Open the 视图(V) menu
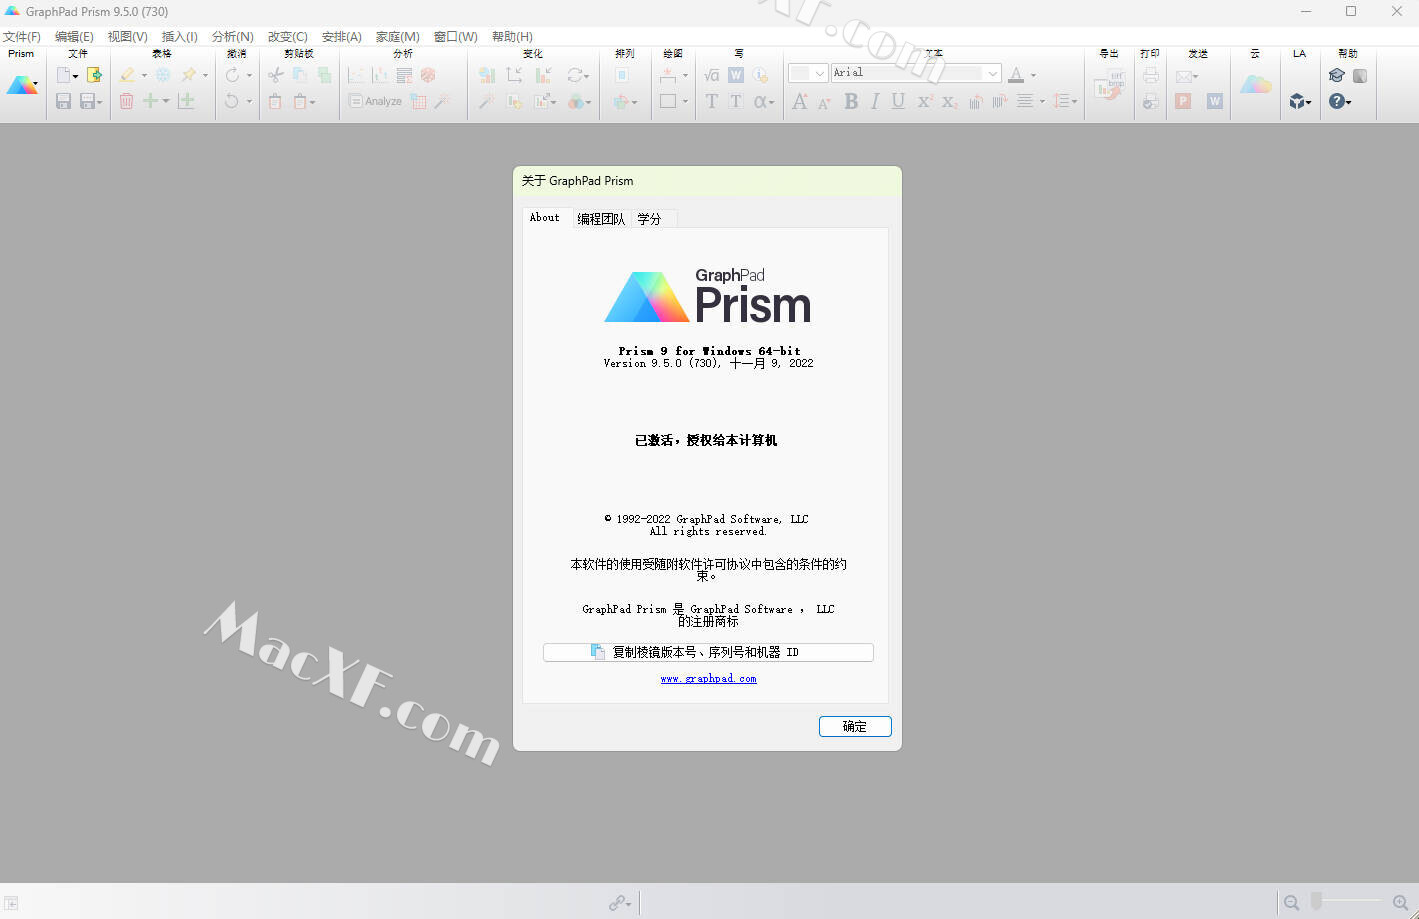This screenshot has width=1419, height=919. 127,37
